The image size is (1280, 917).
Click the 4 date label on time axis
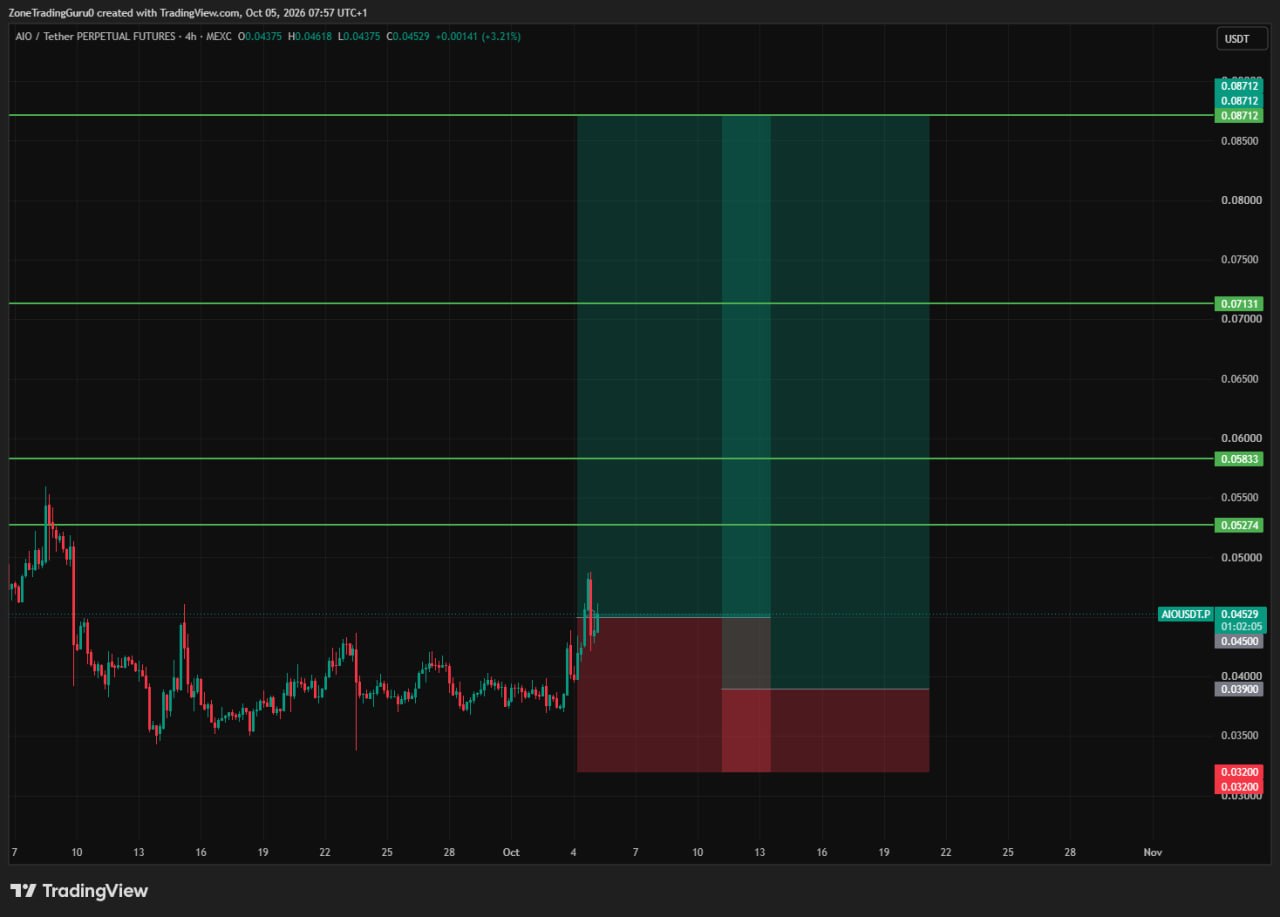(573, 852)
